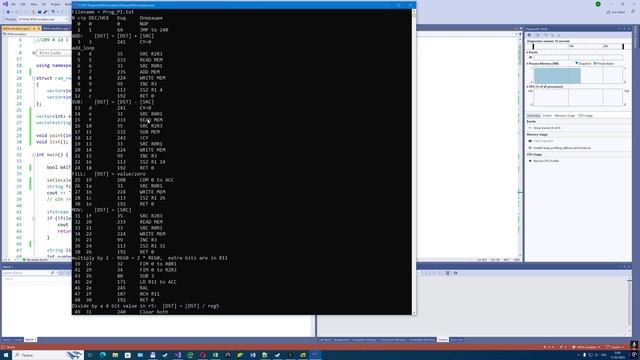The width and height of the screenshot is (640, 360).
Task: Click the Windows taskbar search box
Action: [x=48, y=355]
